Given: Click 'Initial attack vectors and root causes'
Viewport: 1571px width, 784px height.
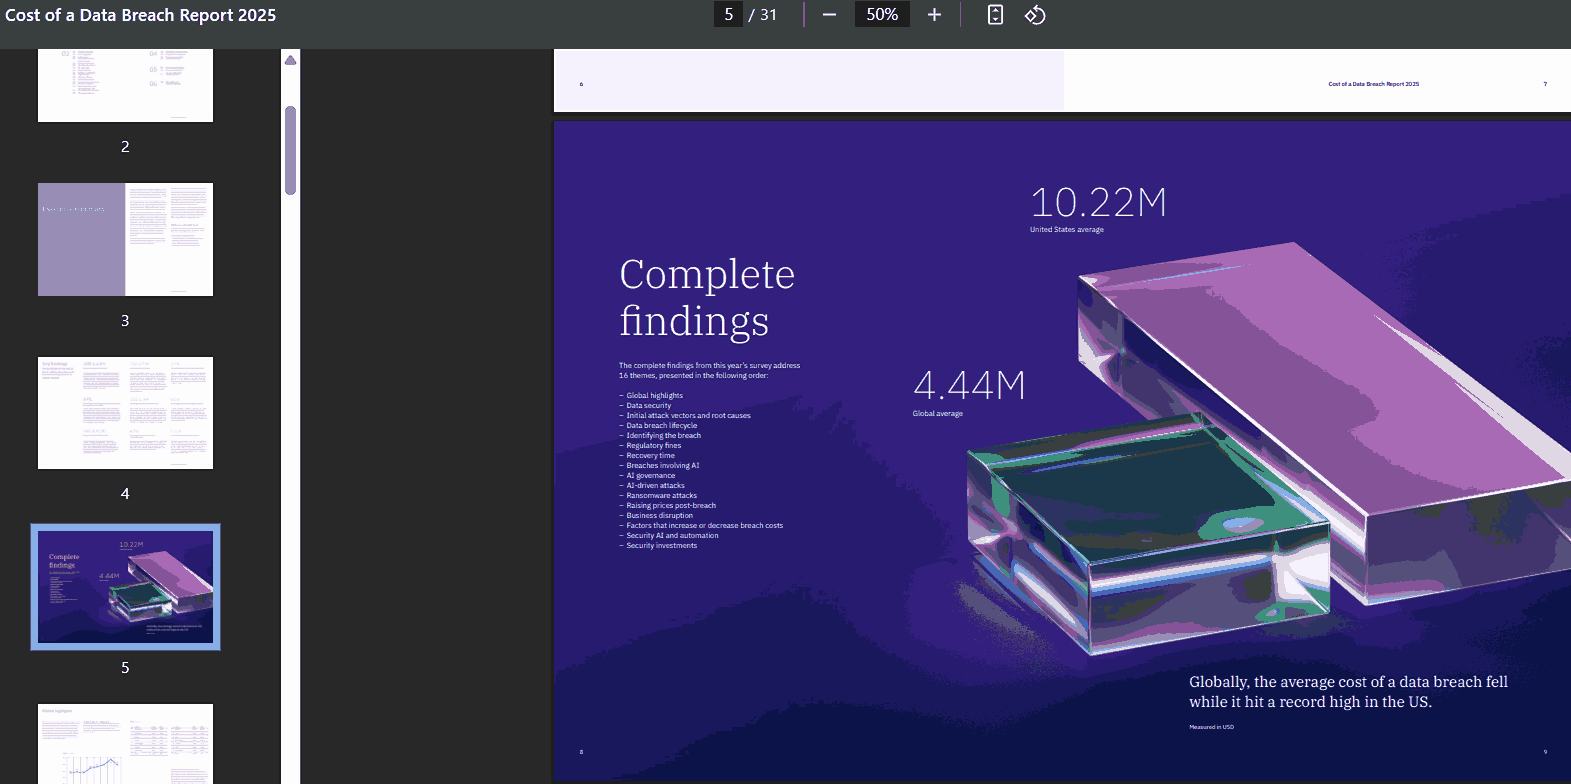Looking at the screenshot, I should (x=689, y=416).
